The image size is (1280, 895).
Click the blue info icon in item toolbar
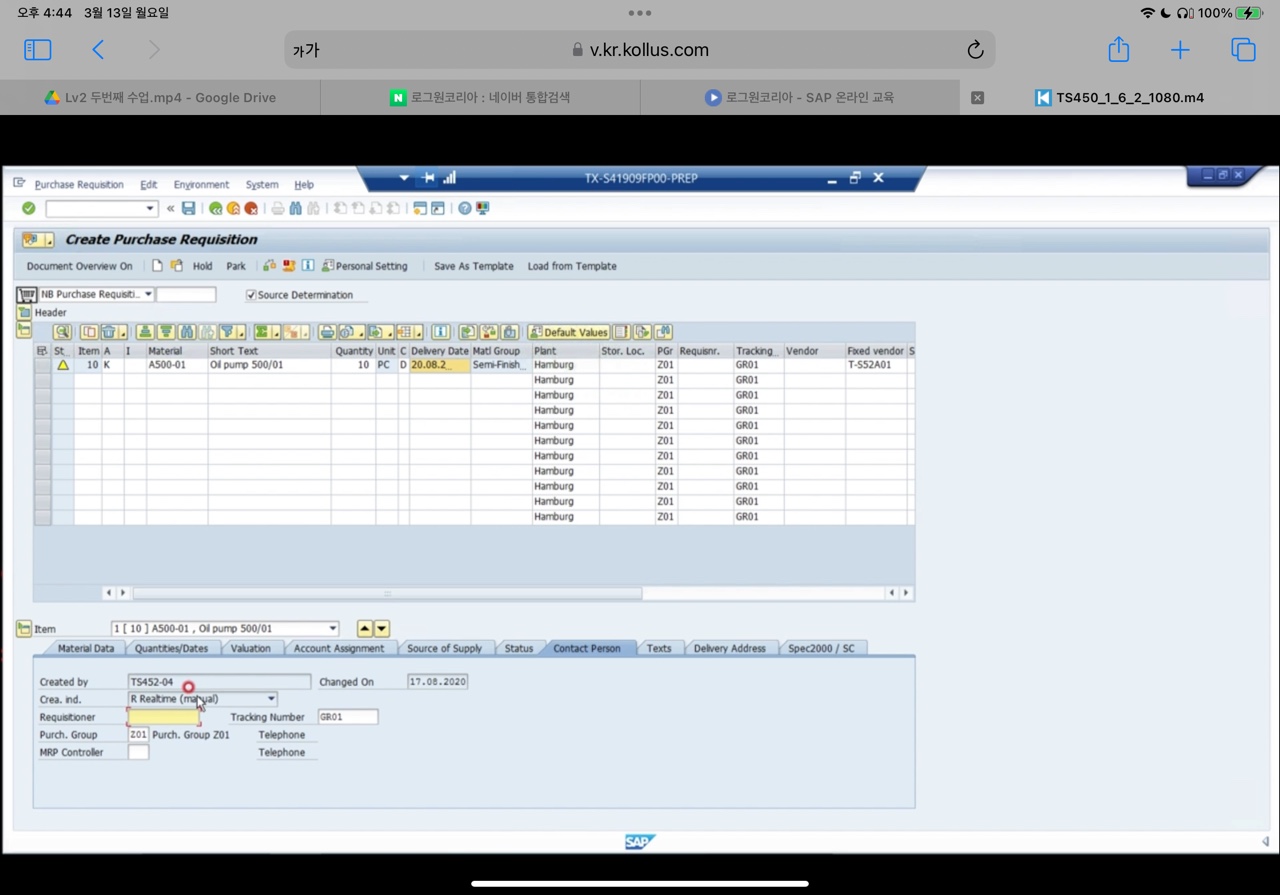pyautogui.click(x=441, y=332)
